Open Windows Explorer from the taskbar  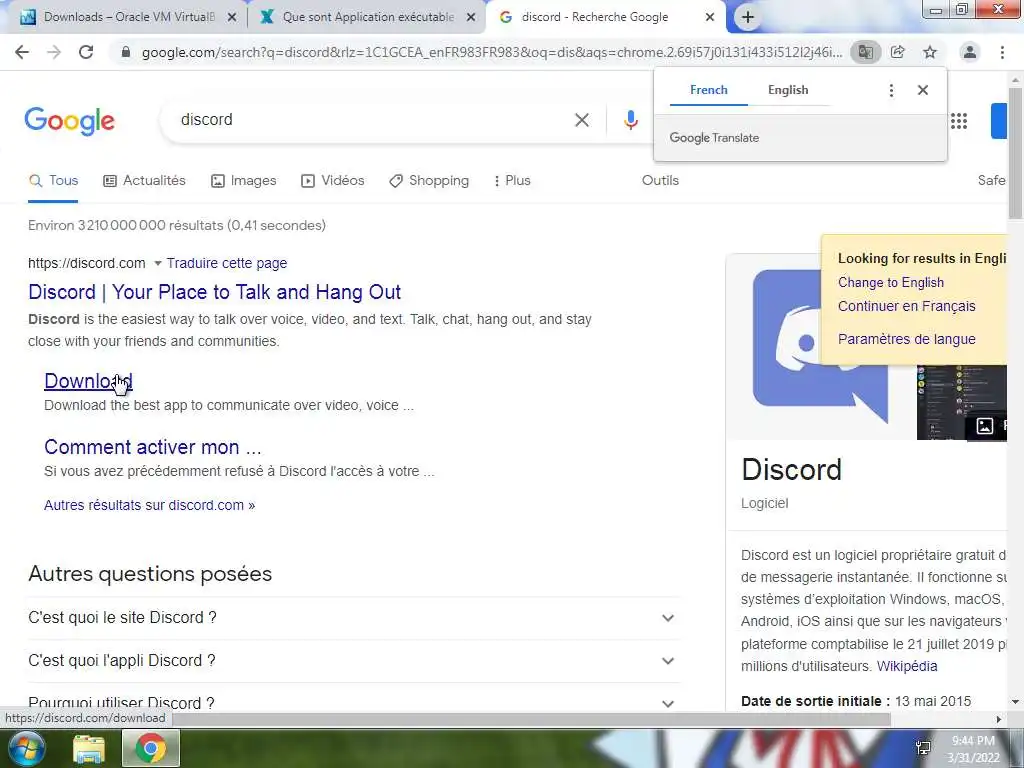tap(88, 749)
